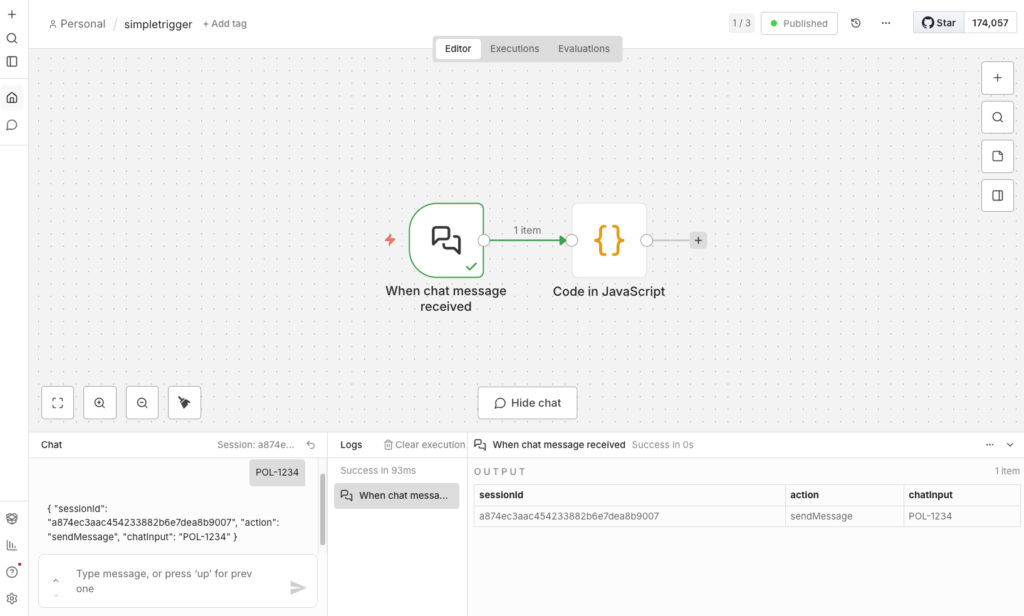Viewport: 1024px width, 616px height.
Task: Collapse the logs panel chevron
Action: pos(1010,445)
